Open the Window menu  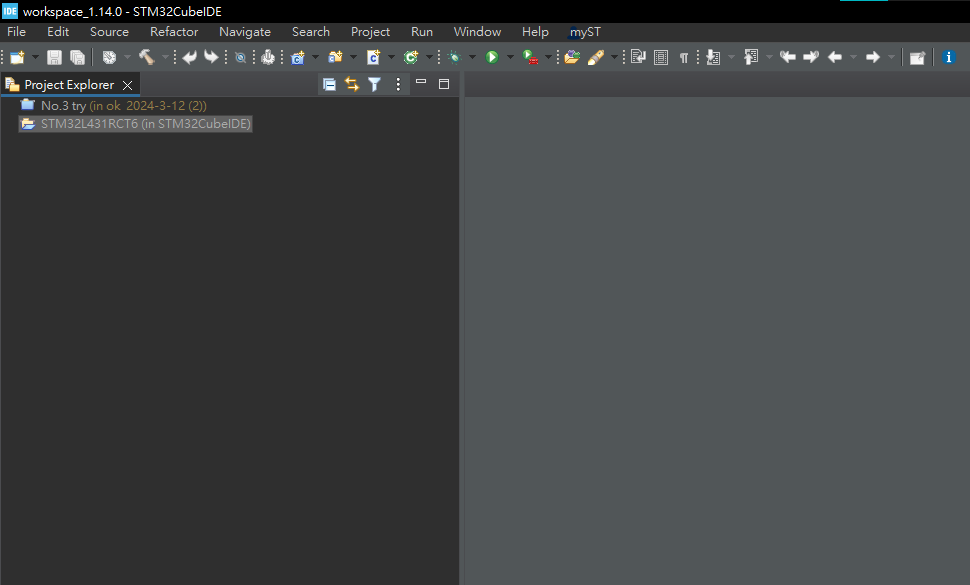pyautogui.click(x=477, y=32)
